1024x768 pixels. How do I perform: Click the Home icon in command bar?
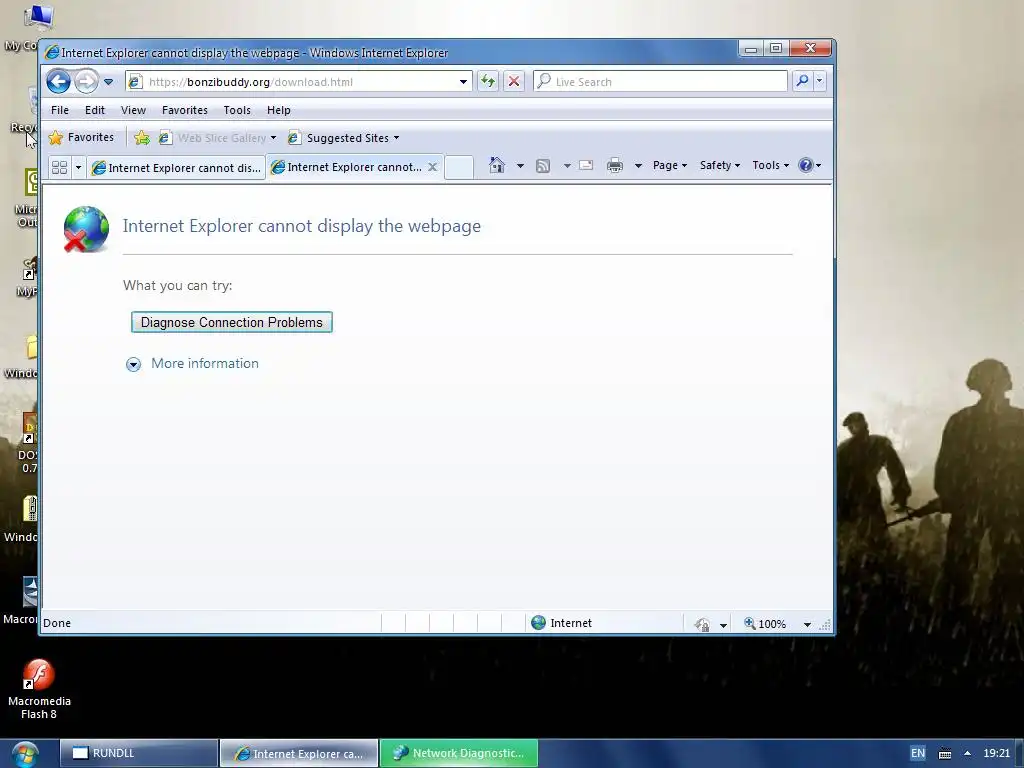click(497, 165)
